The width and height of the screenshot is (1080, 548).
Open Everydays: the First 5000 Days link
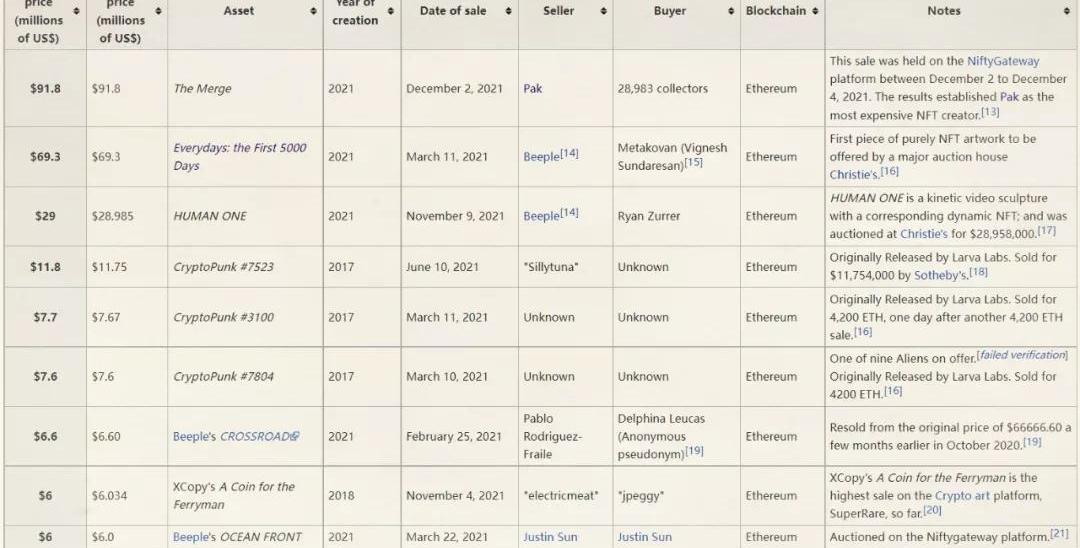(239, 157)
